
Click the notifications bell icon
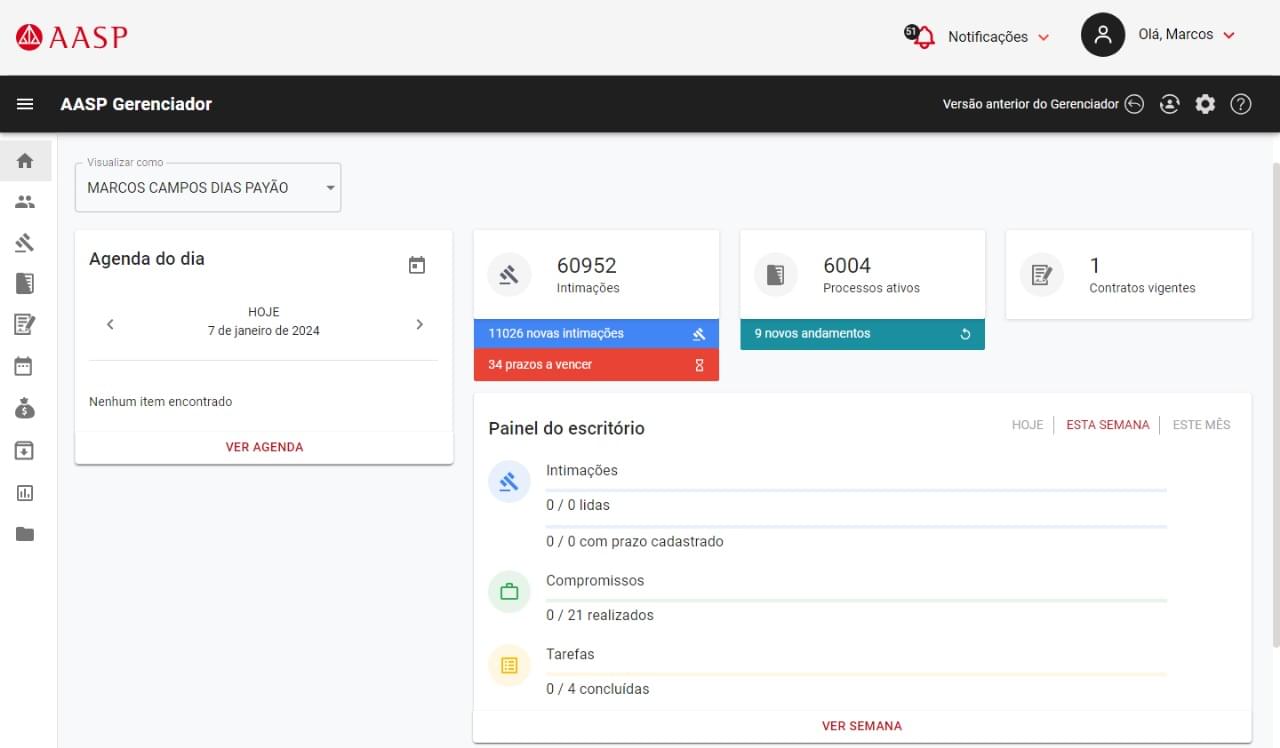pos(923,38)
